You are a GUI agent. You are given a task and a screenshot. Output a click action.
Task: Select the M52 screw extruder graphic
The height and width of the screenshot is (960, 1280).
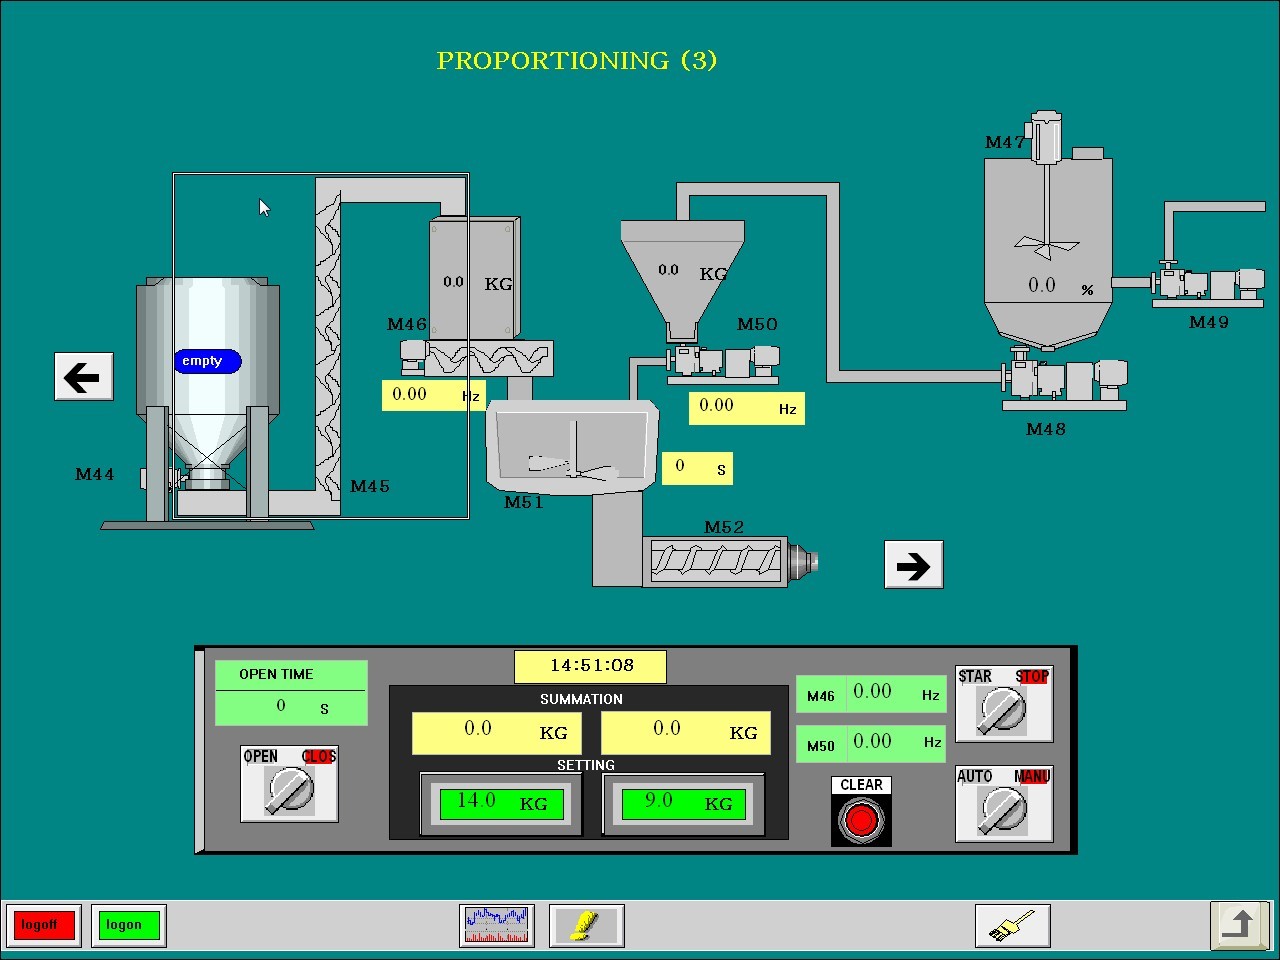coord(729,562)
